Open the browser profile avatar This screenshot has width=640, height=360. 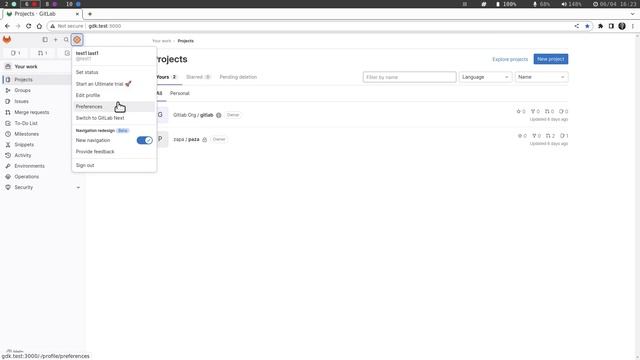[622, 26]
